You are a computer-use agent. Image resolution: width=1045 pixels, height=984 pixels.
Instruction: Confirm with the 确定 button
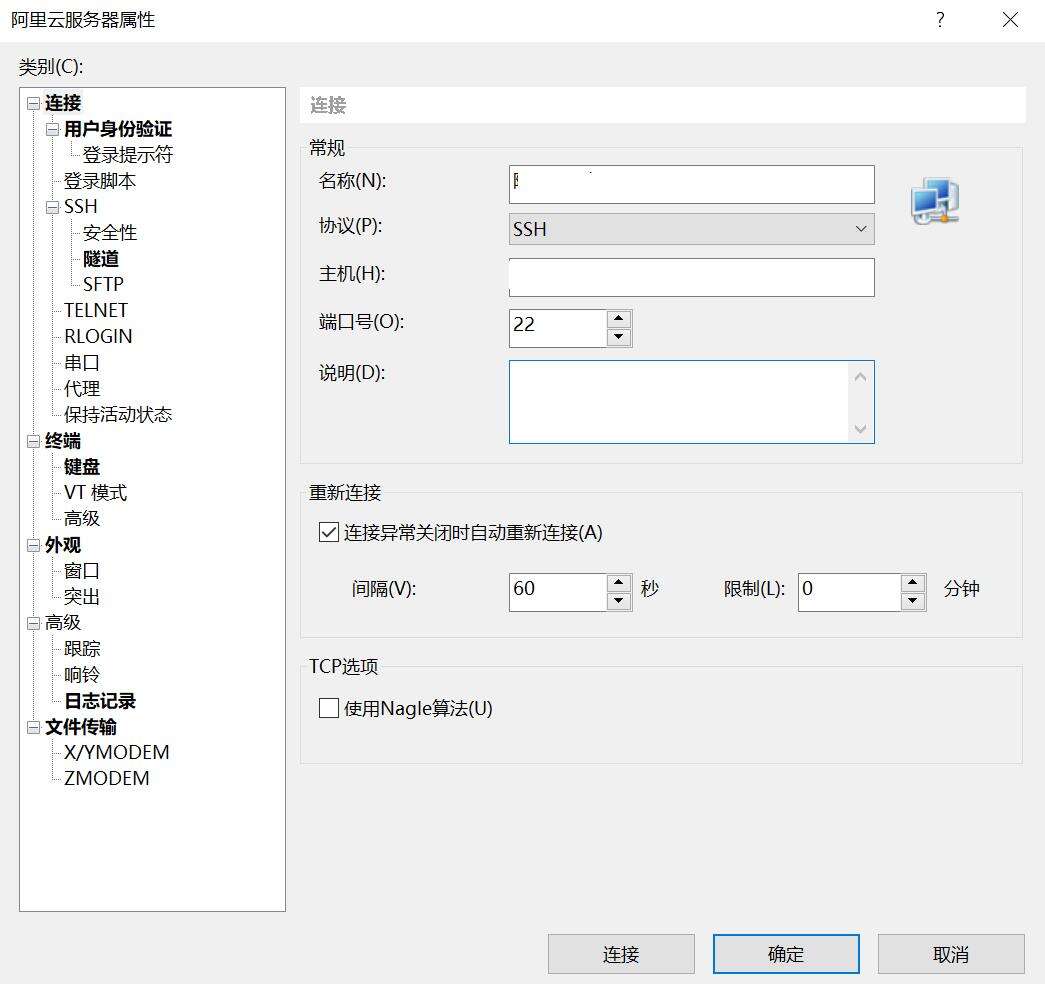(x=786, y=954)
